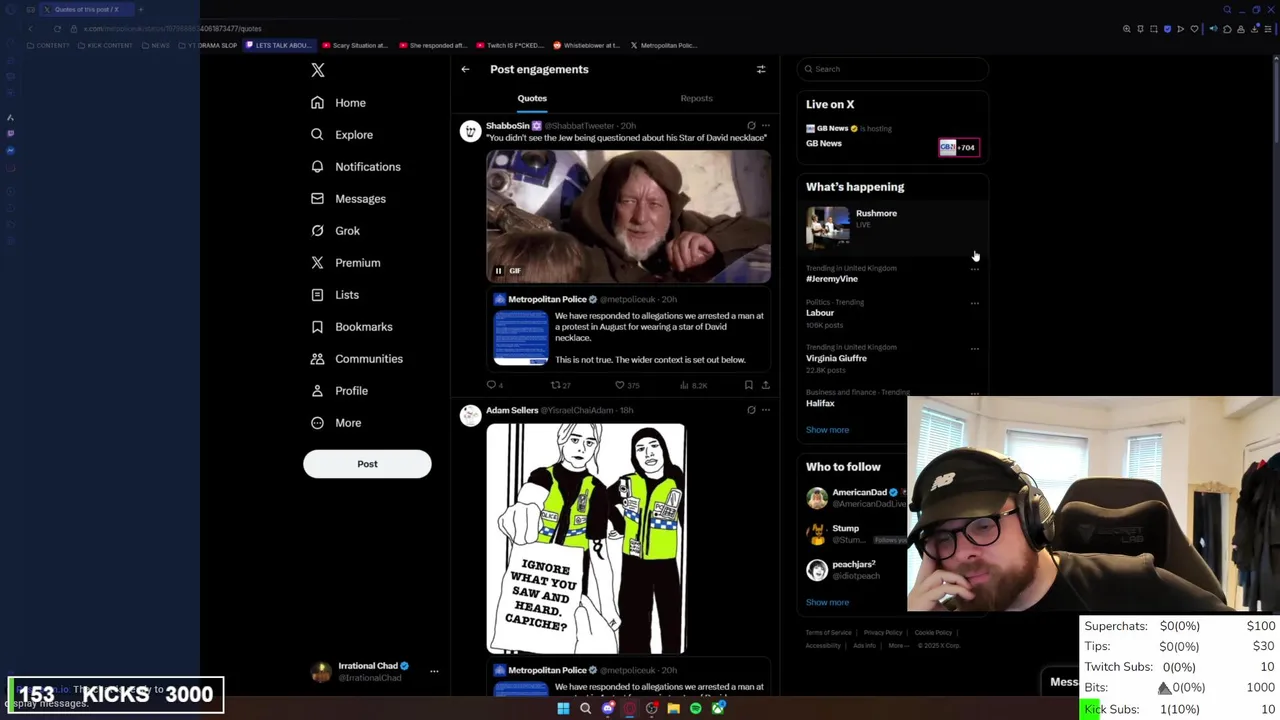Switch to the Reposts tab
The height and width of the screenshot is (720, 1280).
point(696,98)
